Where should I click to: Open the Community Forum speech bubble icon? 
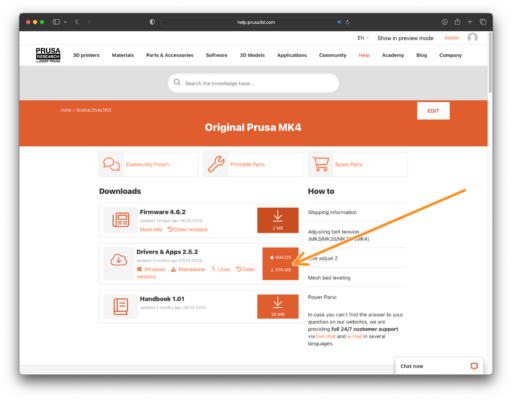(x=111, y=164)
